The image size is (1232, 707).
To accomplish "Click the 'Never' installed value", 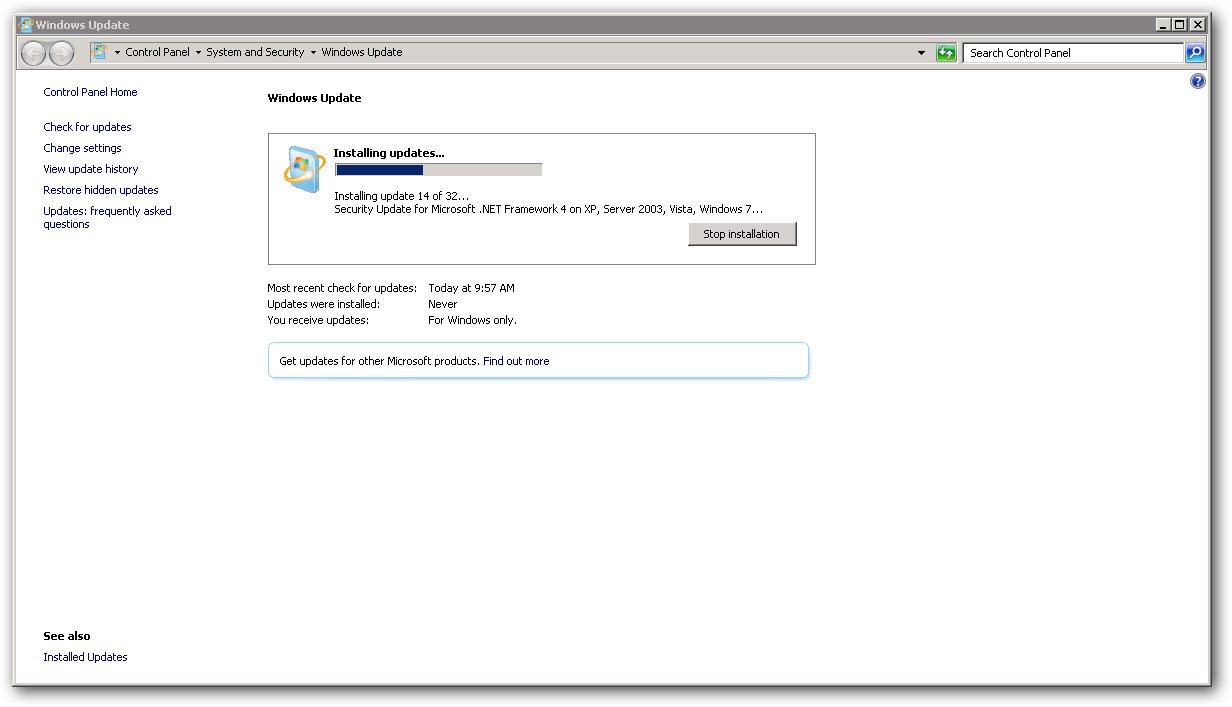I will (442, 304).
